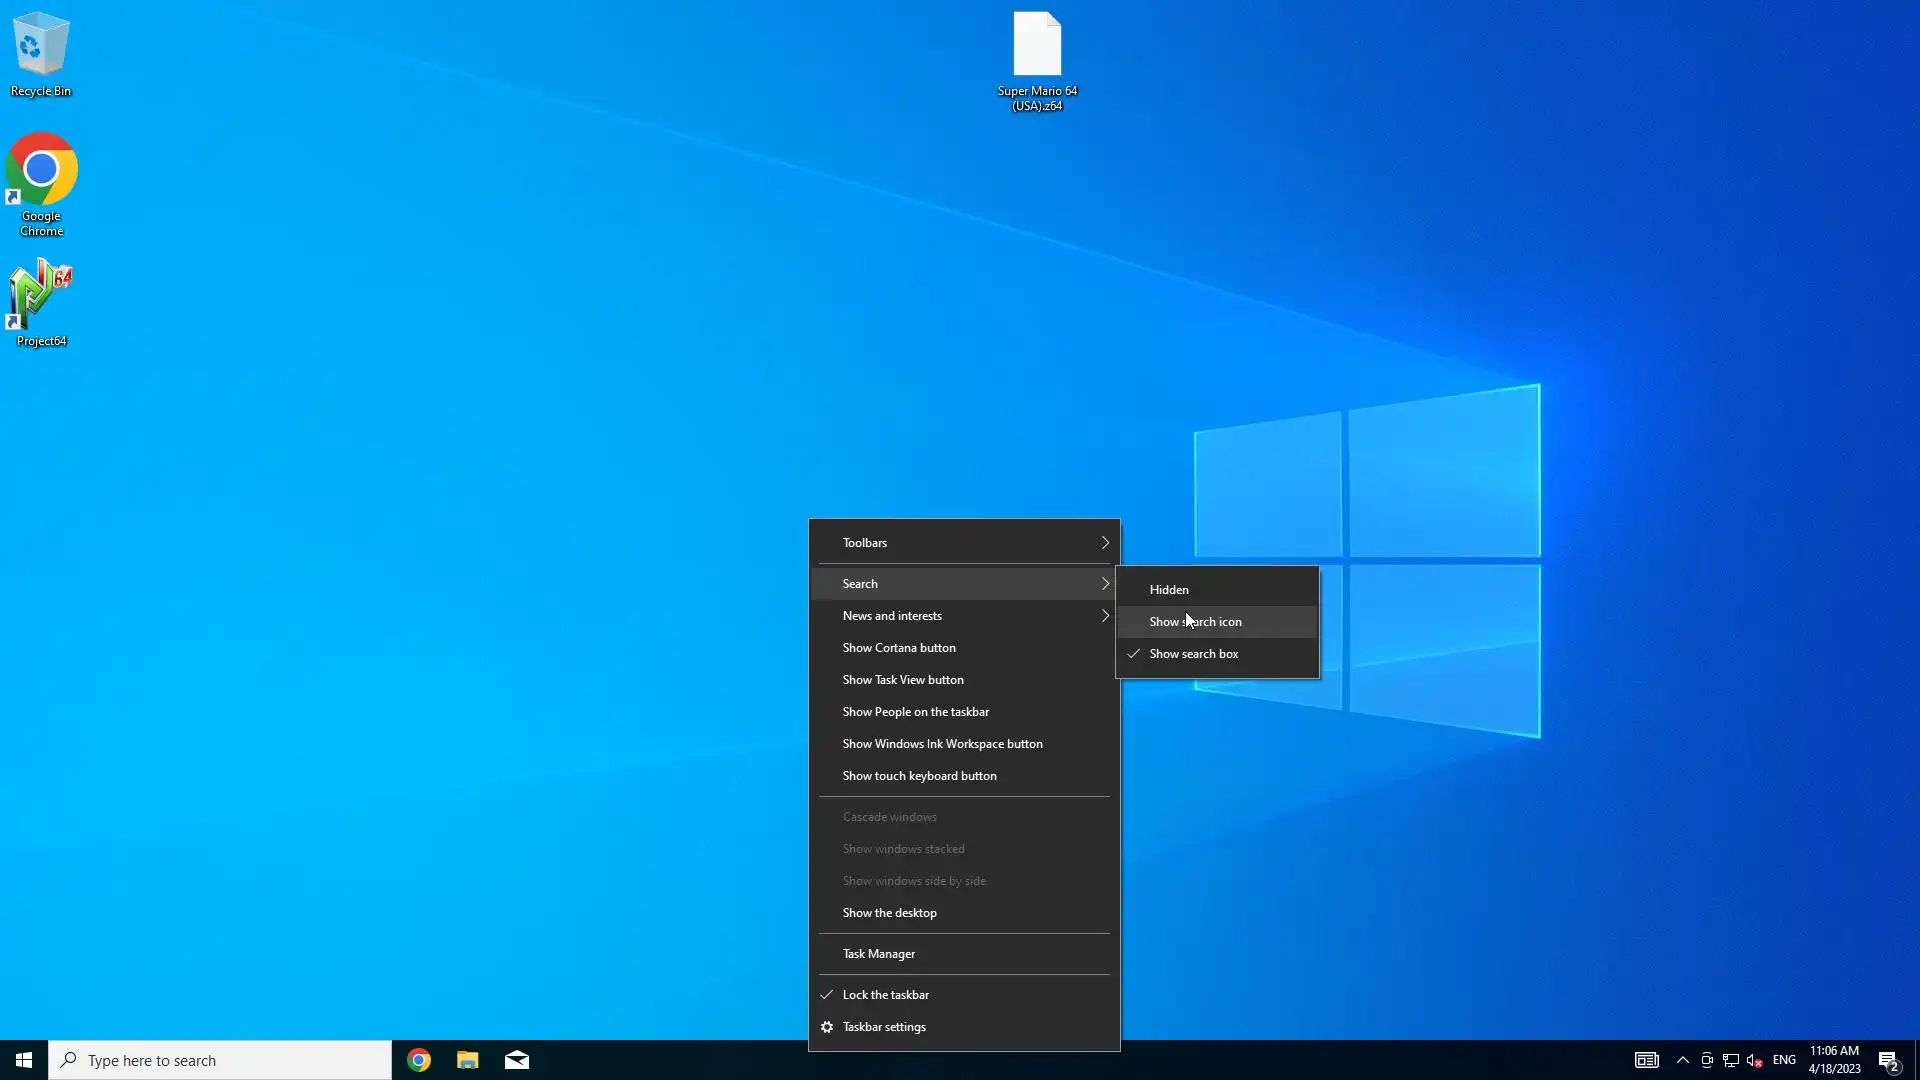Select the Project64 desktop shortcut
This screenshot has width=1920, height=1080.
point(41,302)
